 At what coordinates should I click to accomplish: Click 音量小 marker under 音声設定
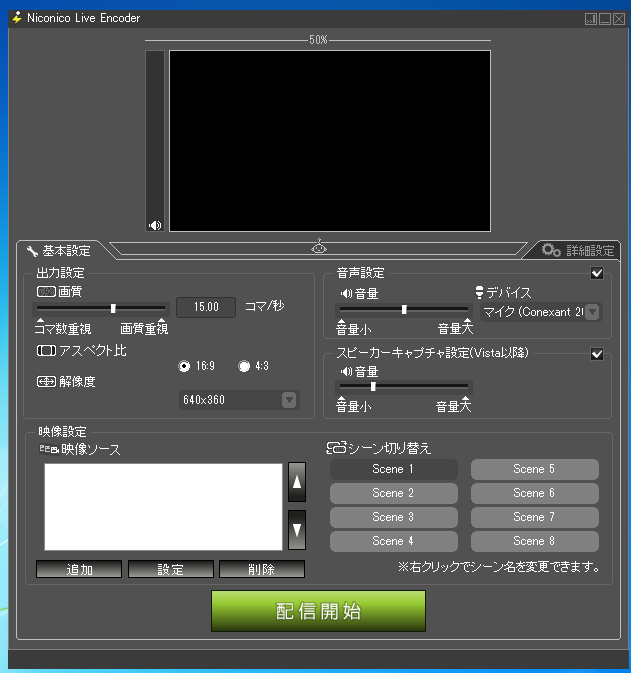pyautogui.click(x=353, y=329)
